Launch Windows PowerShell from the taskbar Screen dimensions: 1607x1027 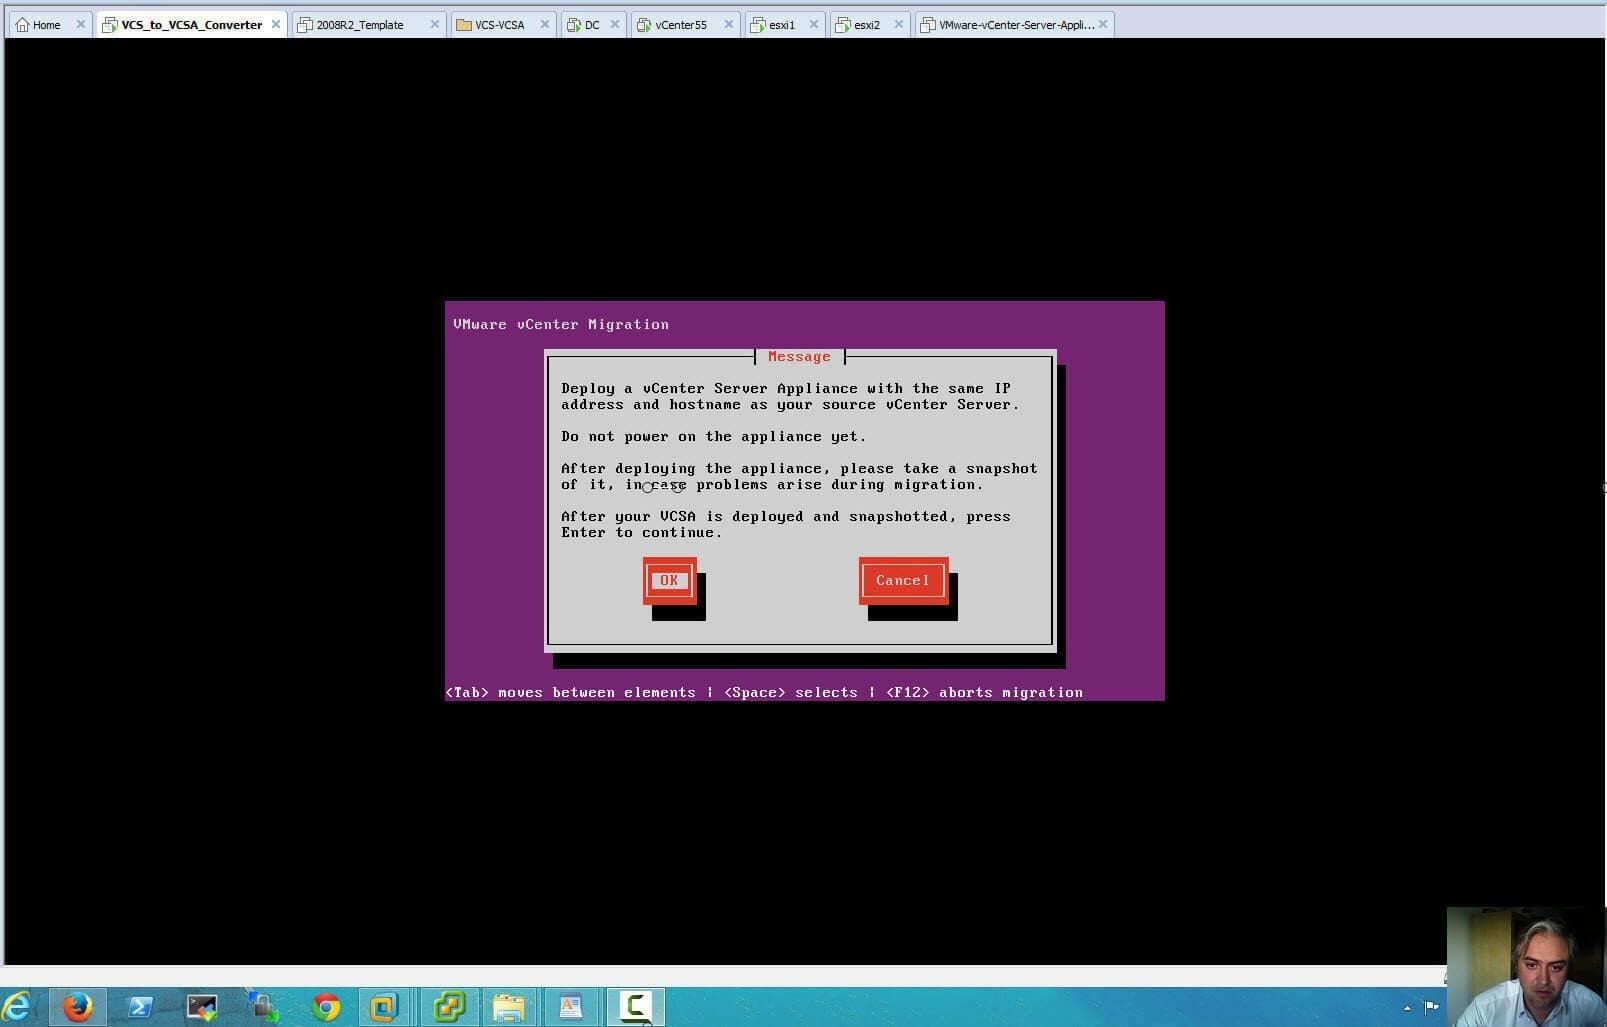(140, 1007)
